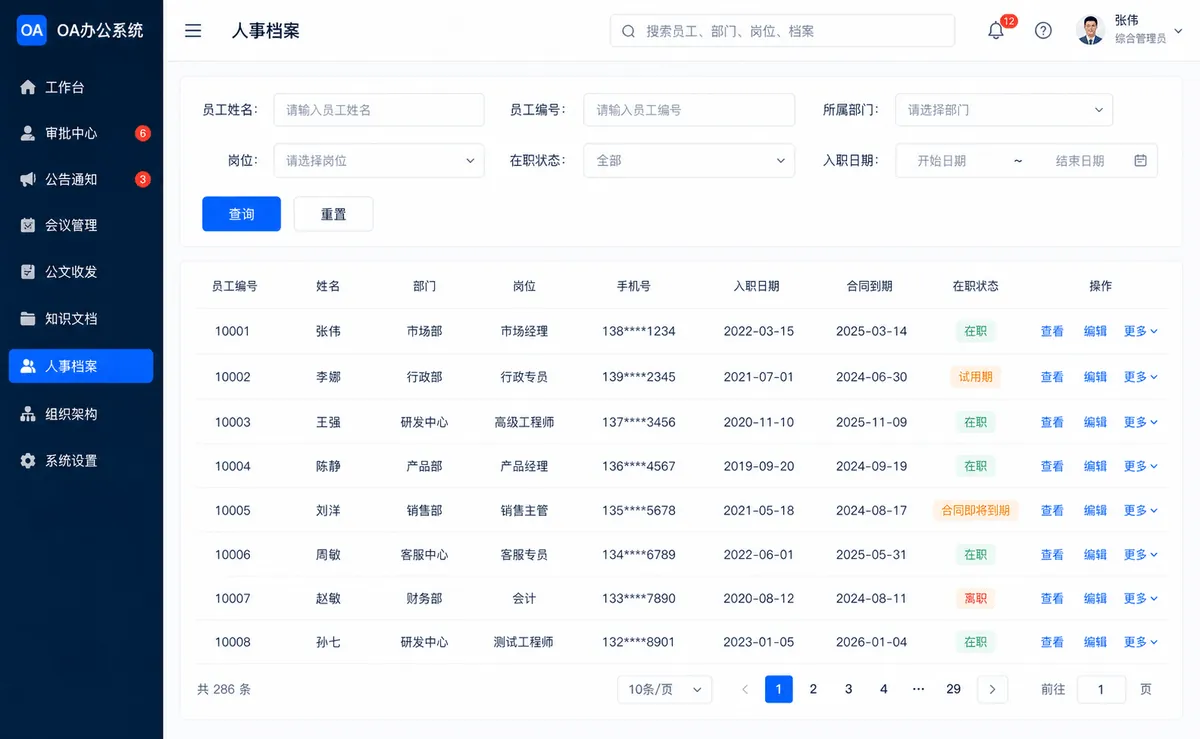
Task: Open the notification bell icon
Action: pyautogui.click(x=996, y=31)
